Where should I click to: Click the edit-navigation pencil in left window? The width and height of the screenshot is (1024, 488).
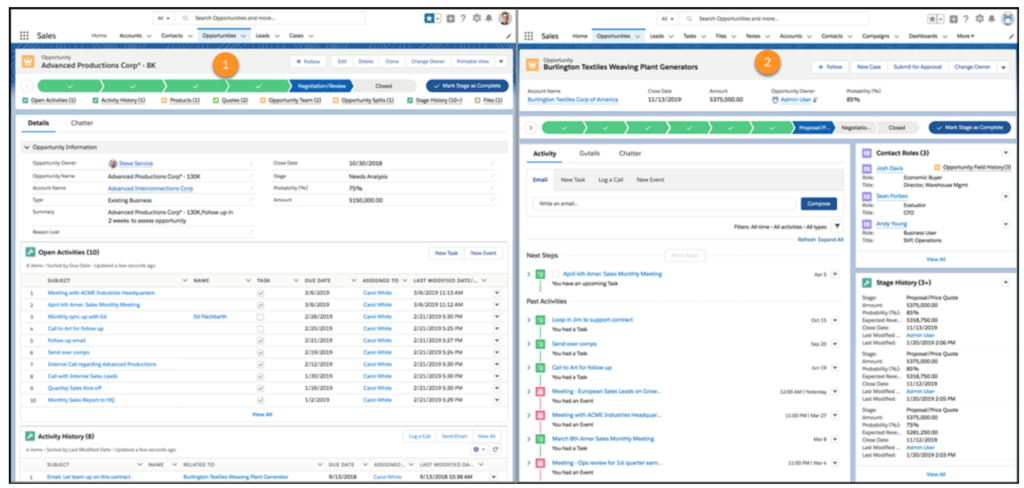tap(508, 36)
